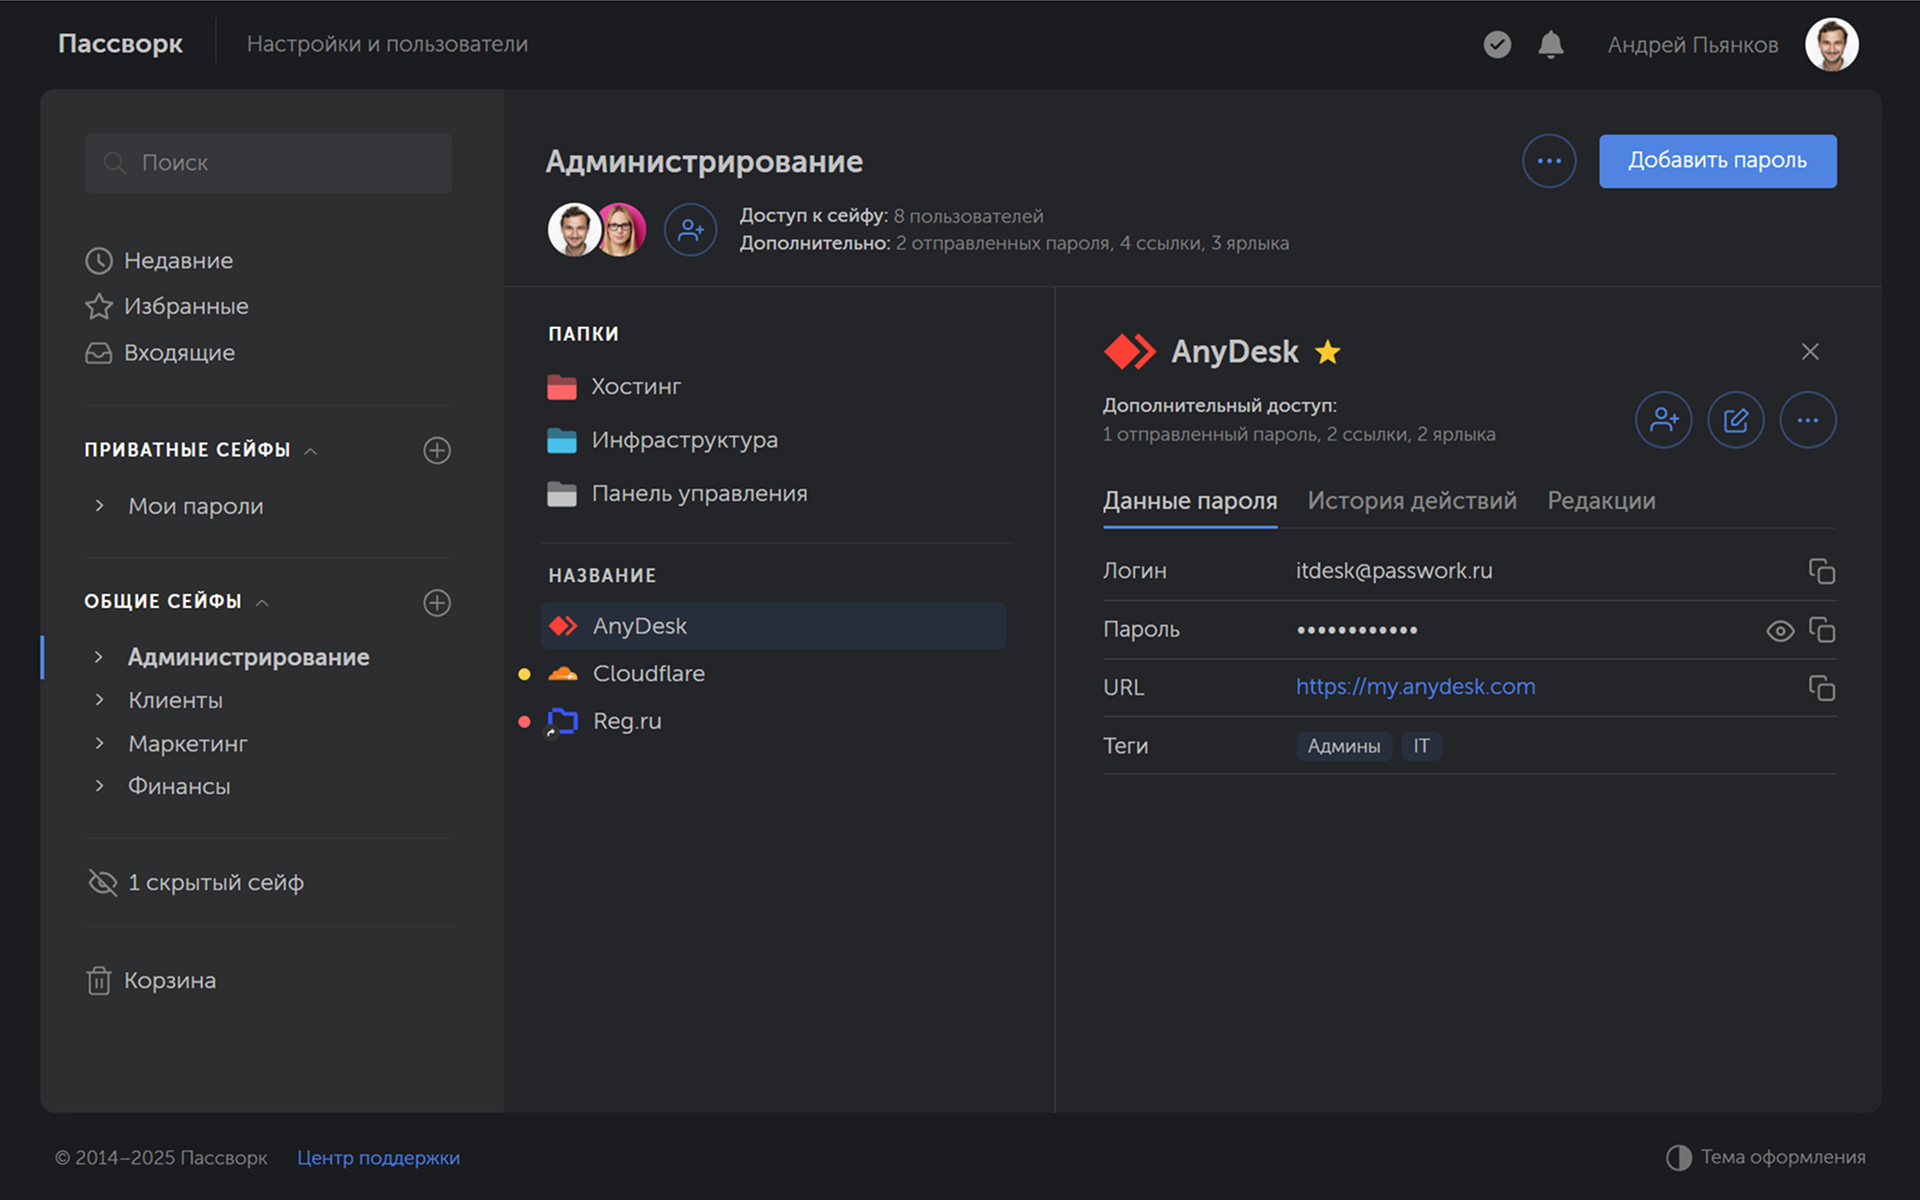The image size is (1920, 1200).
Task: Select Клиенты vault
Action: pyautogui.click(x=176, y=700)
